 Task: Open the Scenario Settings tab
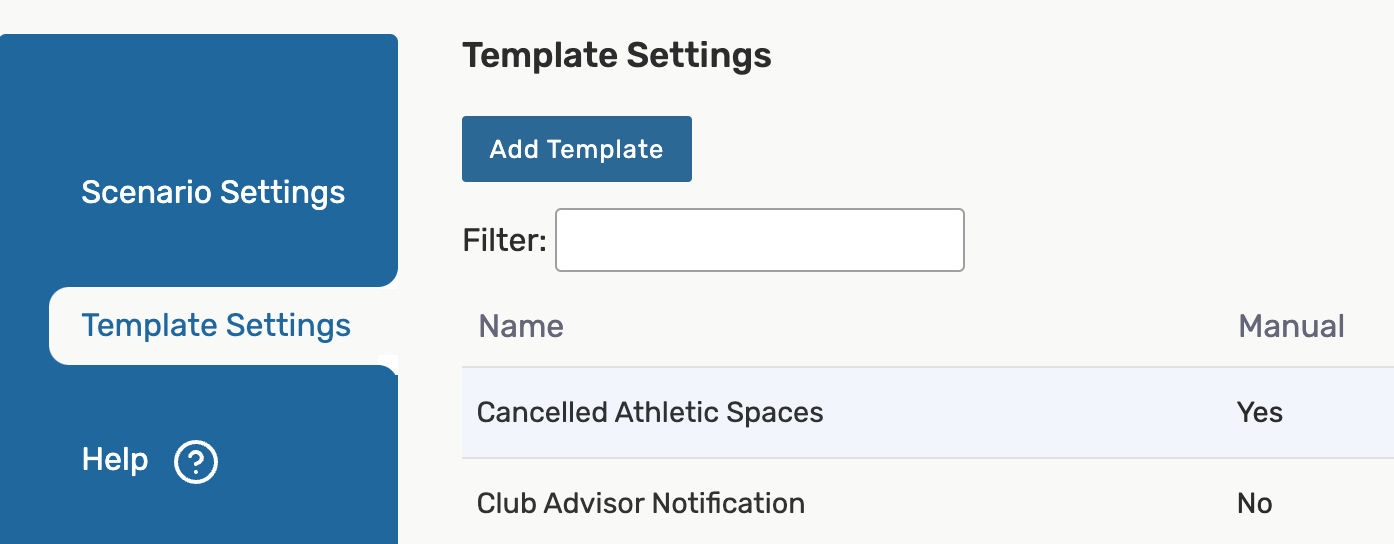213,192
